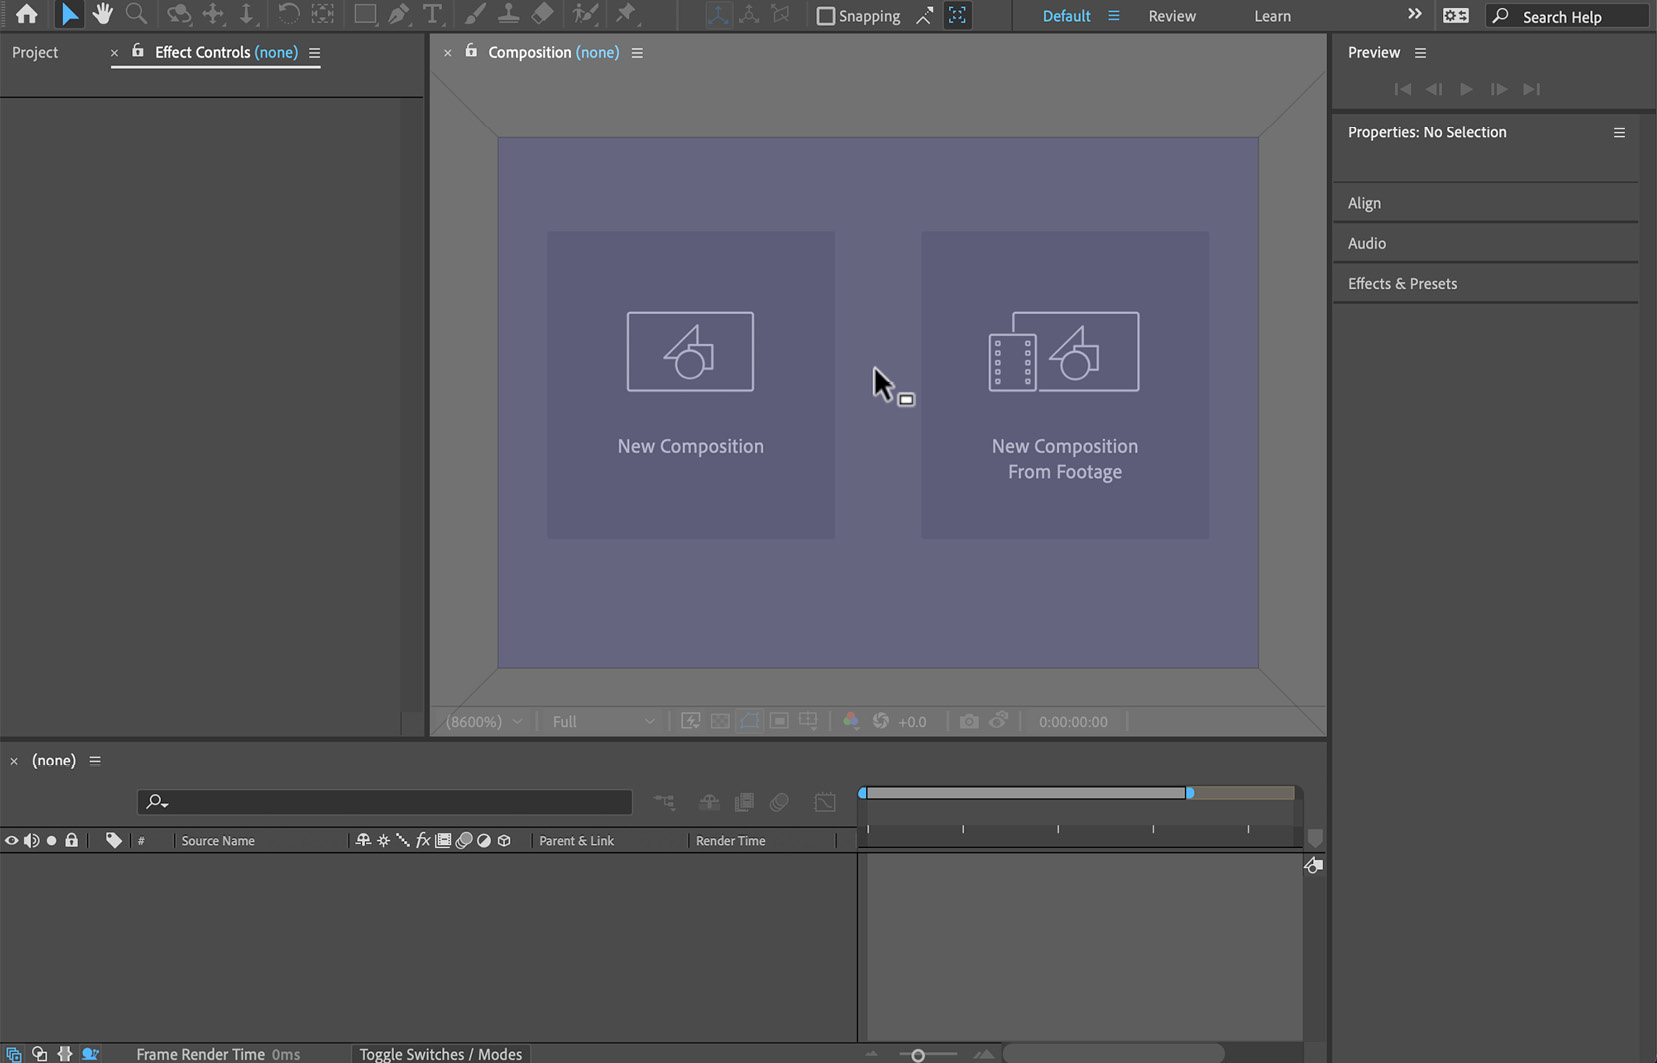Switch to the Review workspace
This screenshot has height=1063, width=1657.
coord(1172,16)
